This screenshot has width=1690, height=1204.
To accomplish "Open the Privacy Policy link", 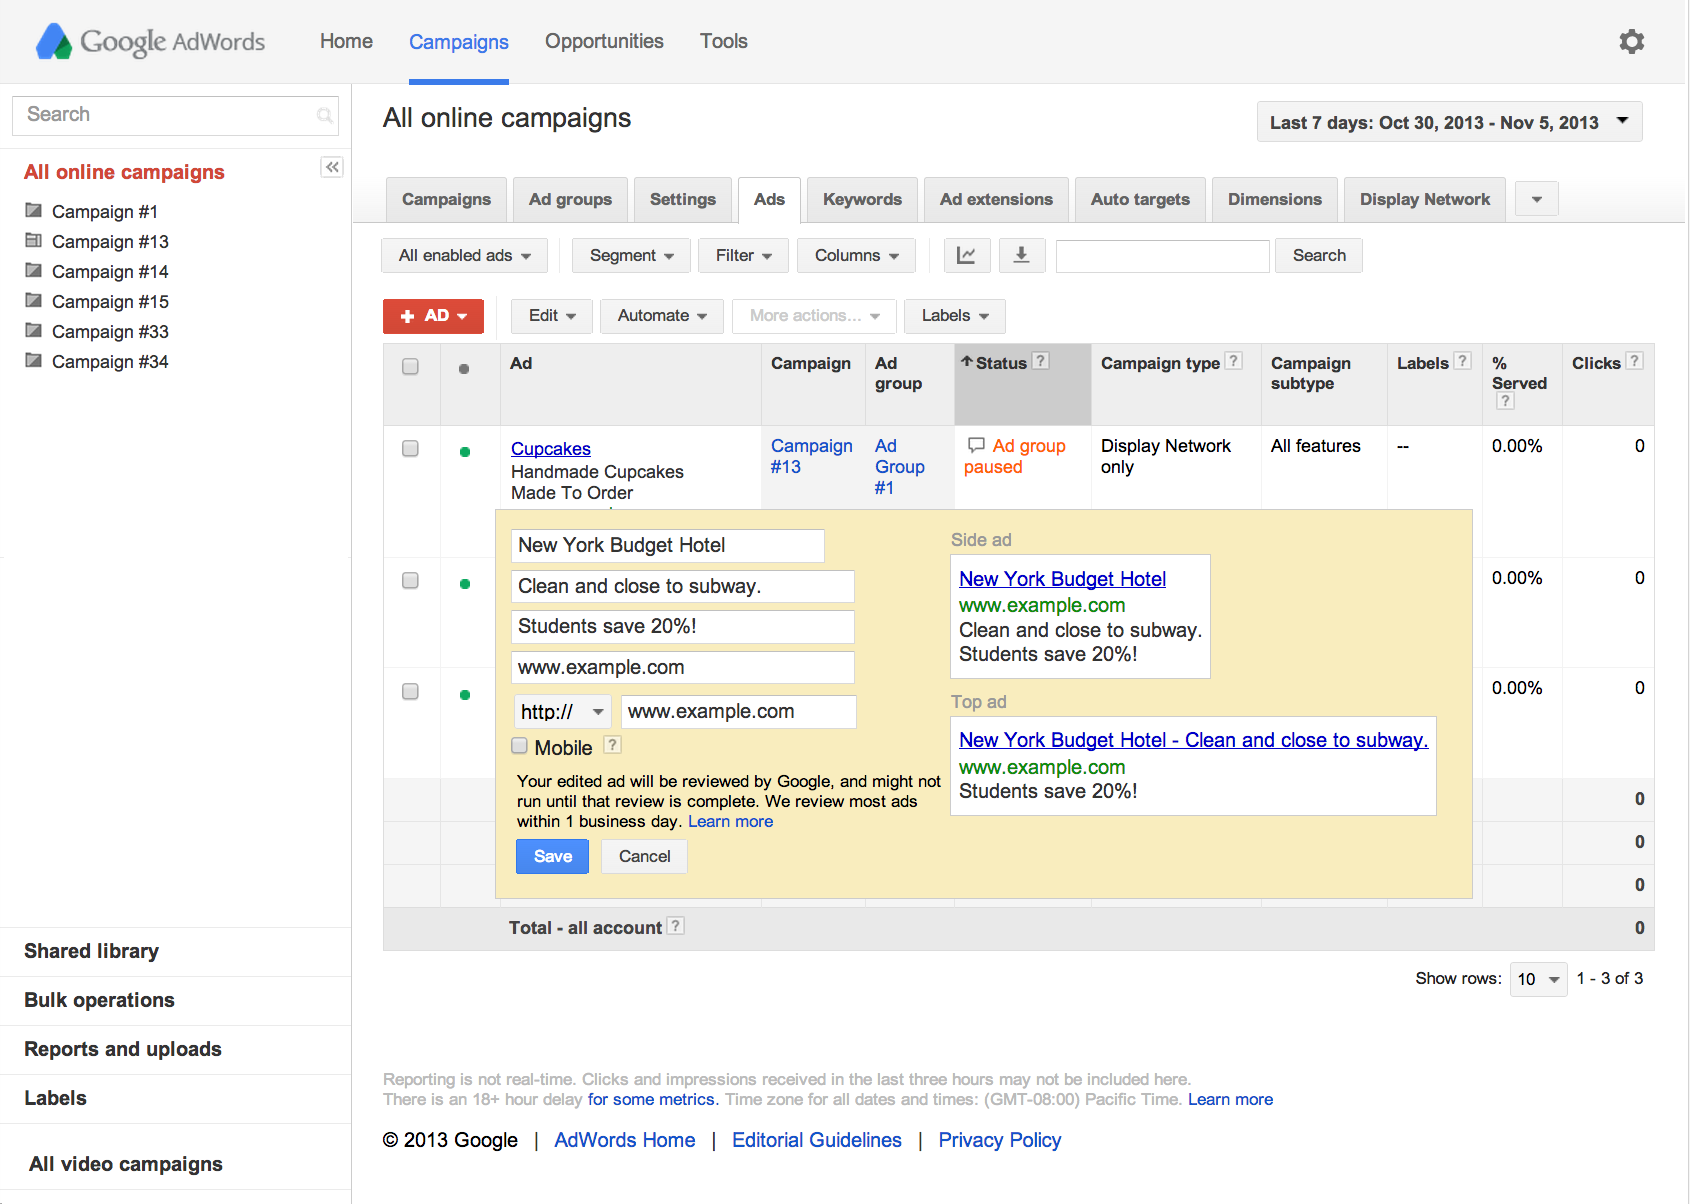I will click(x=1000, y=1140).
